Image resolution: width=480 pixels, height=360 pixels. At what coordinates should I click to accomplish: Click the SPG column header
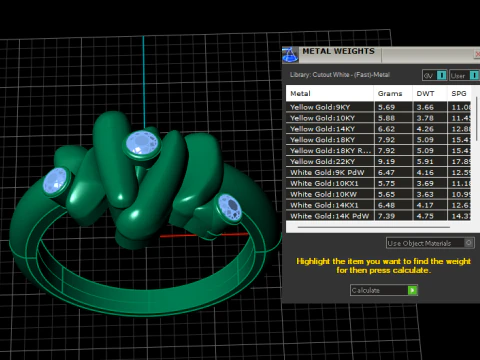point(459,94)
